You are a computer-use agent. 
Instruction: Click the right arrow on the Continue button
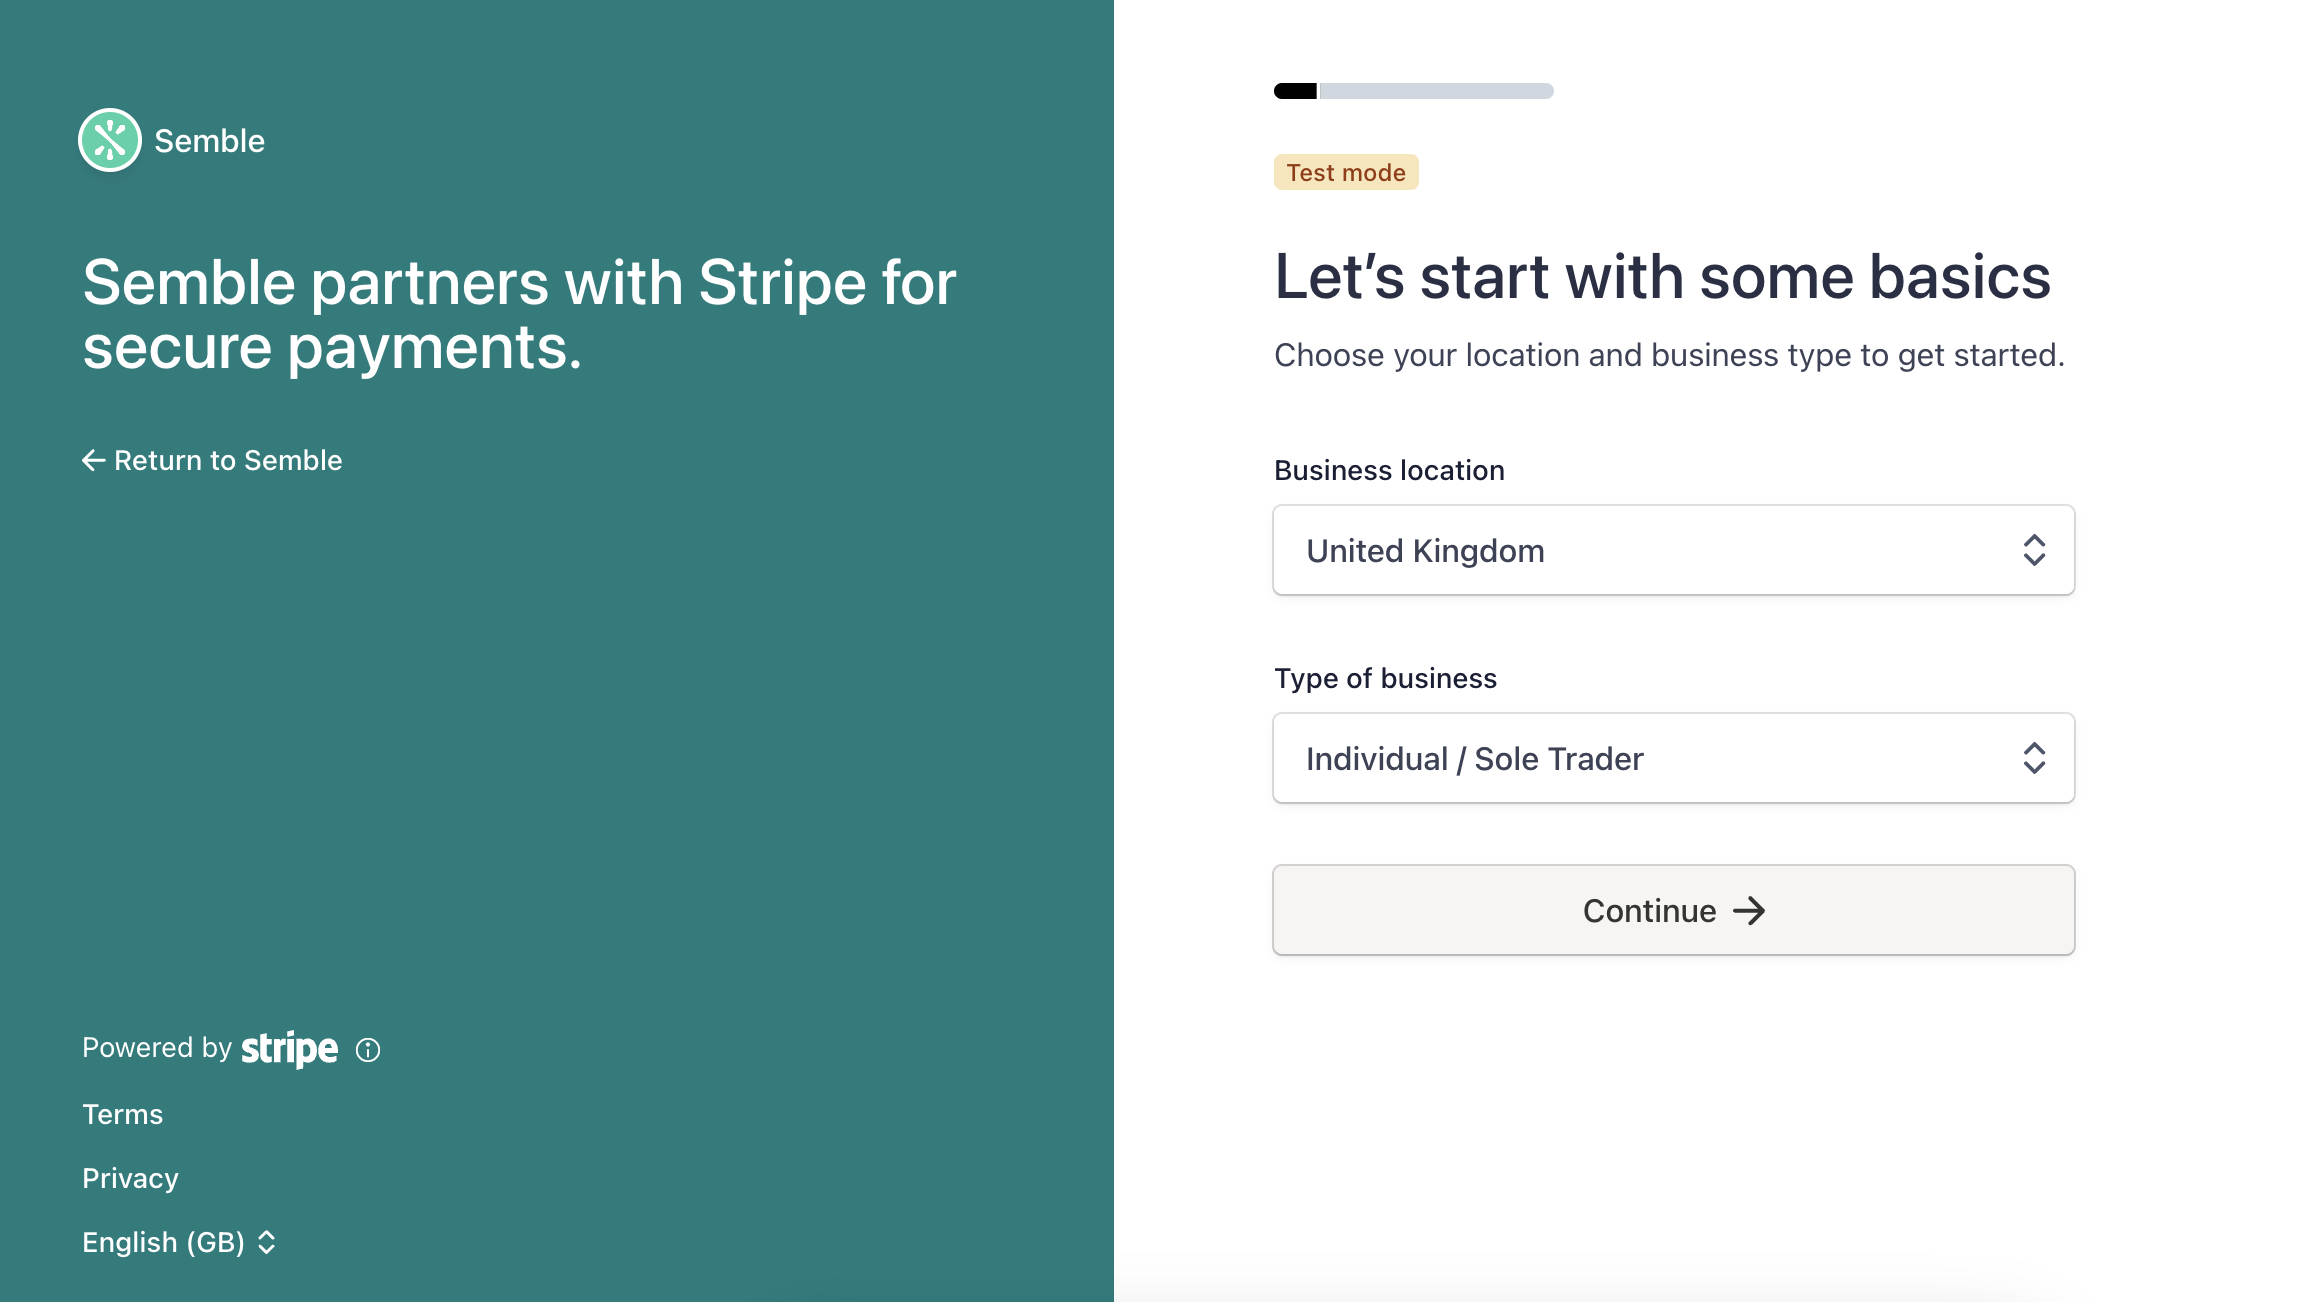pos(1749,911)
